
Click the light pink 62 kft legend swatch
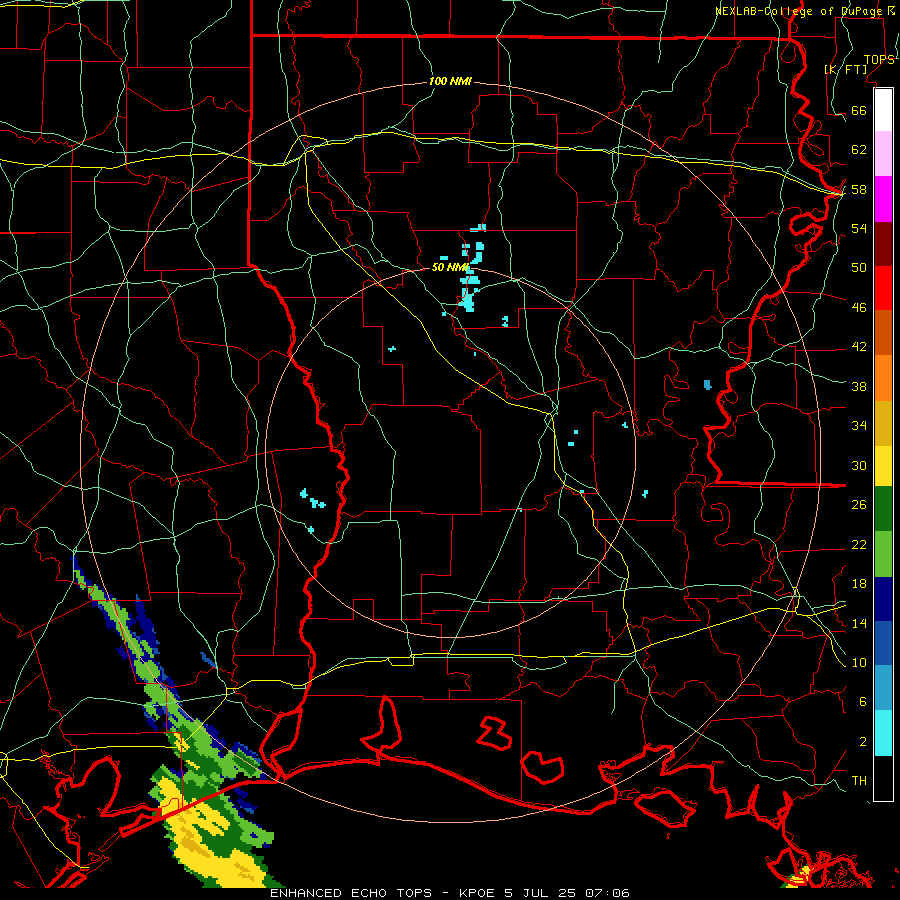(883, 153)
